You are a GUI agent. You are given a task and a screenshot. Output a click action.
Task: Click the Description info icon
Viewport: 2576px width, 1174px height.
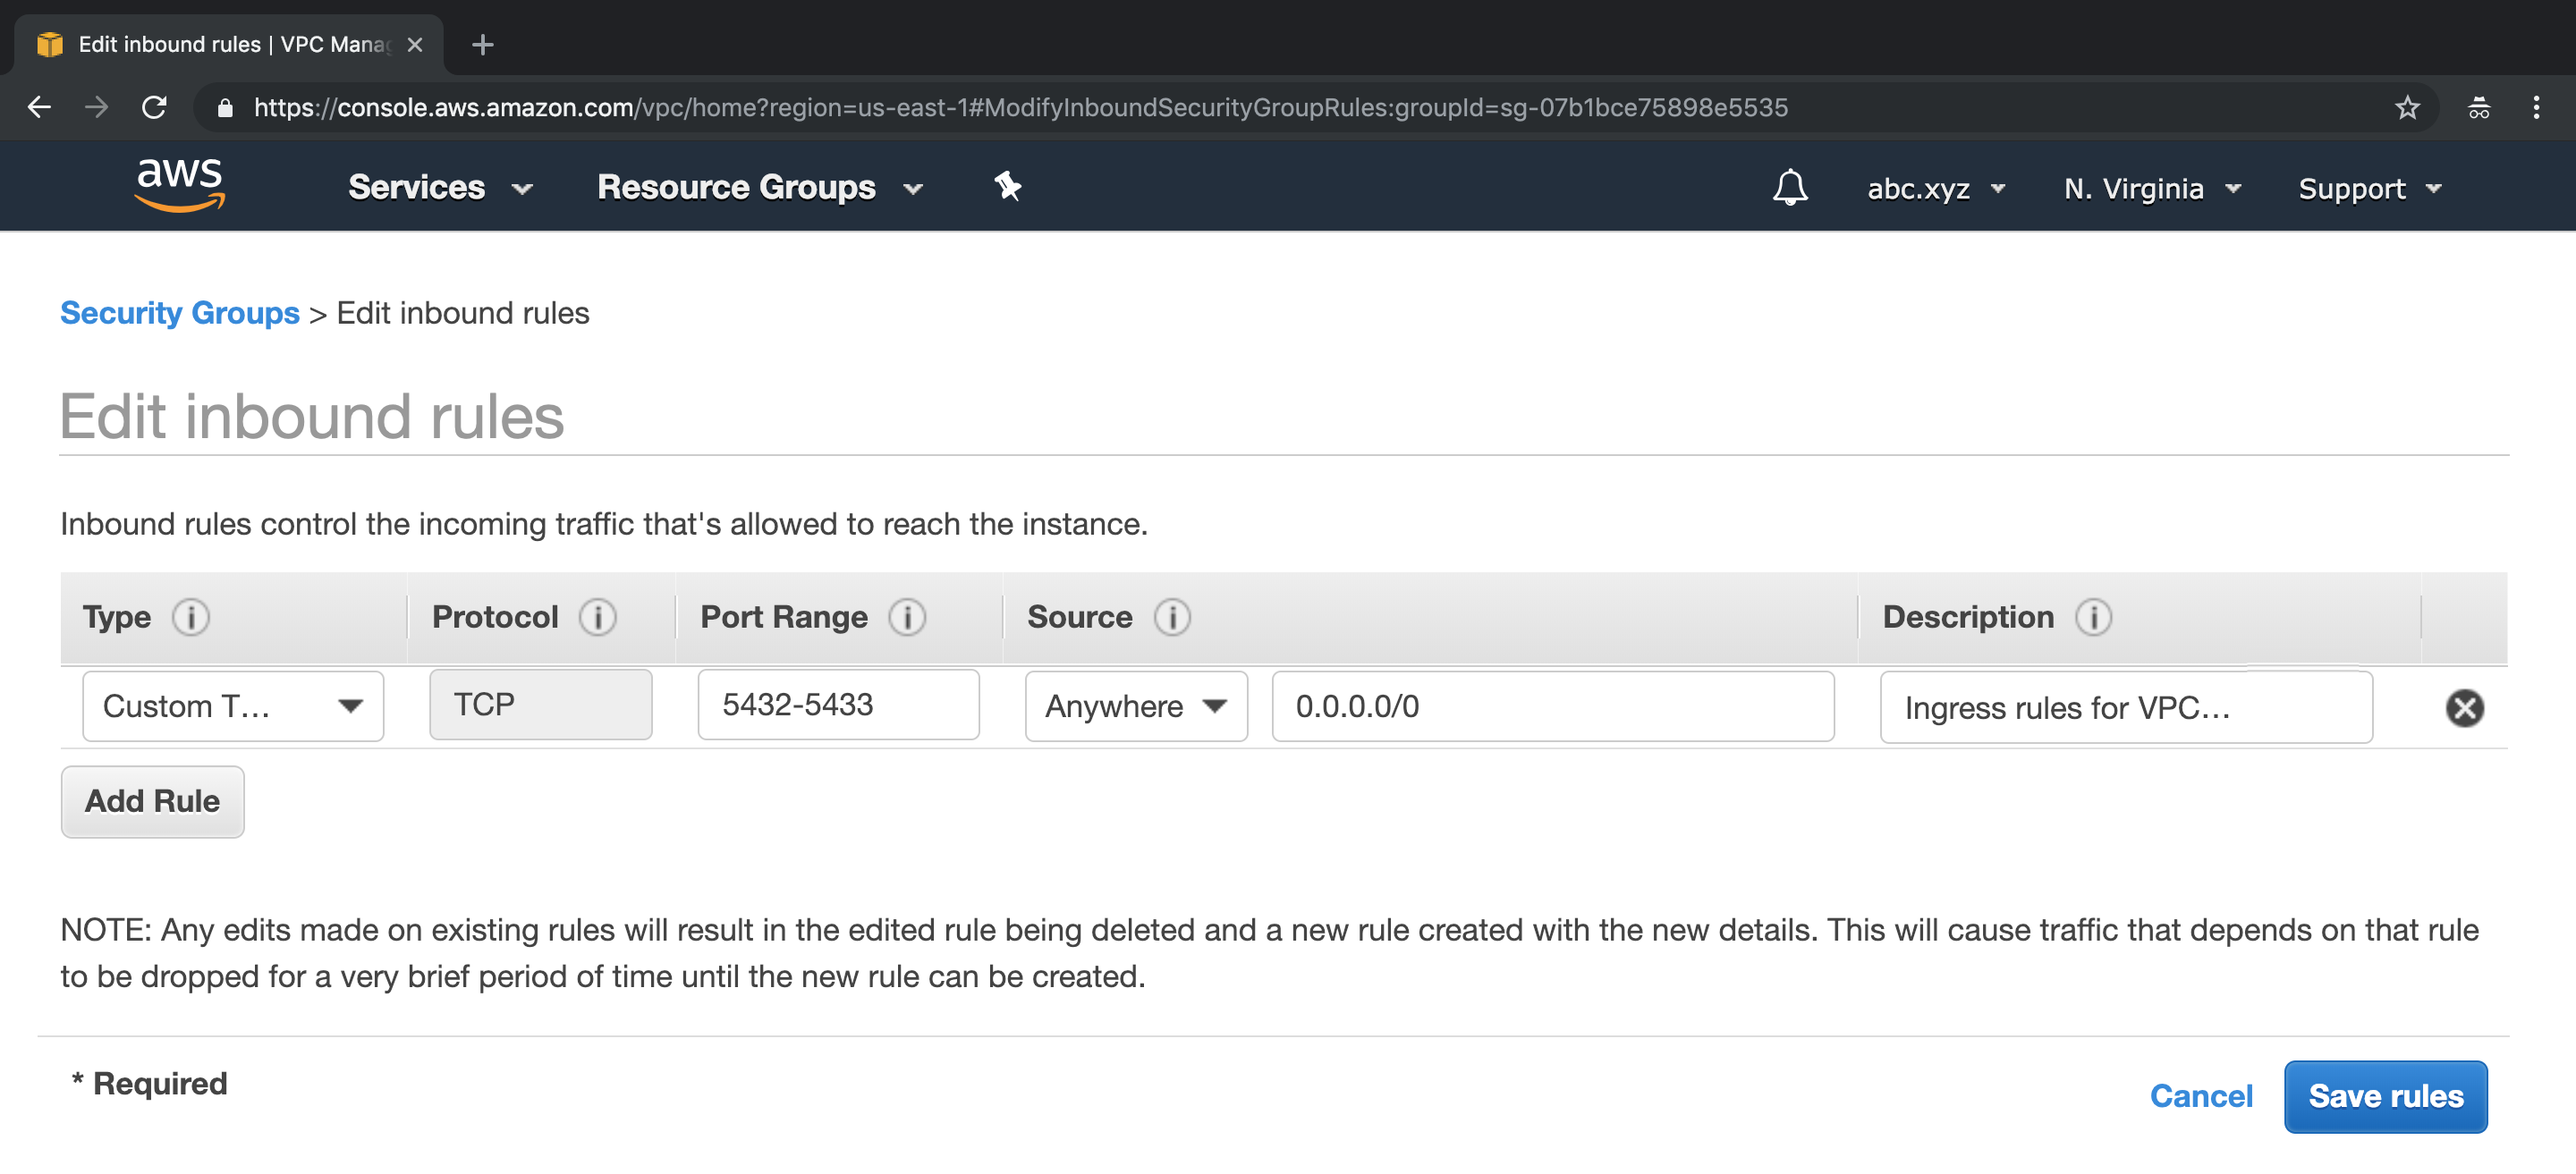(x=2093, y=617)
